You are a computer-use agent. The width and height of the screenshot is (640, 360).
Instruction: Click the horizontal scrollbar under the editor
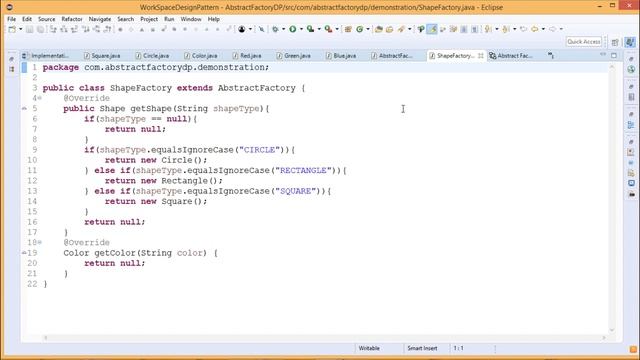point(324,338)
